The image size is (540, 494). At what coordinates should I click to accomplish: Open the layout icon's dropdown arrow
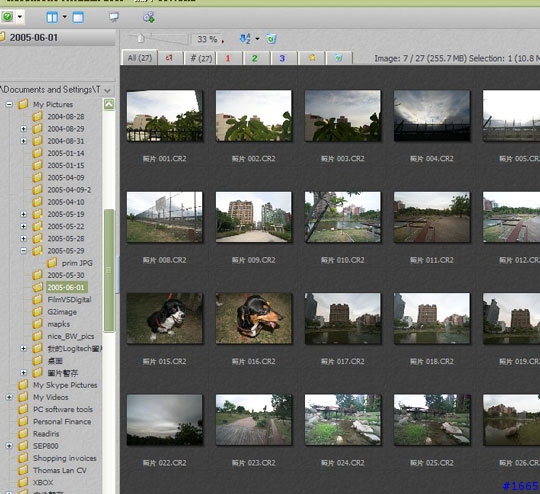64,17
